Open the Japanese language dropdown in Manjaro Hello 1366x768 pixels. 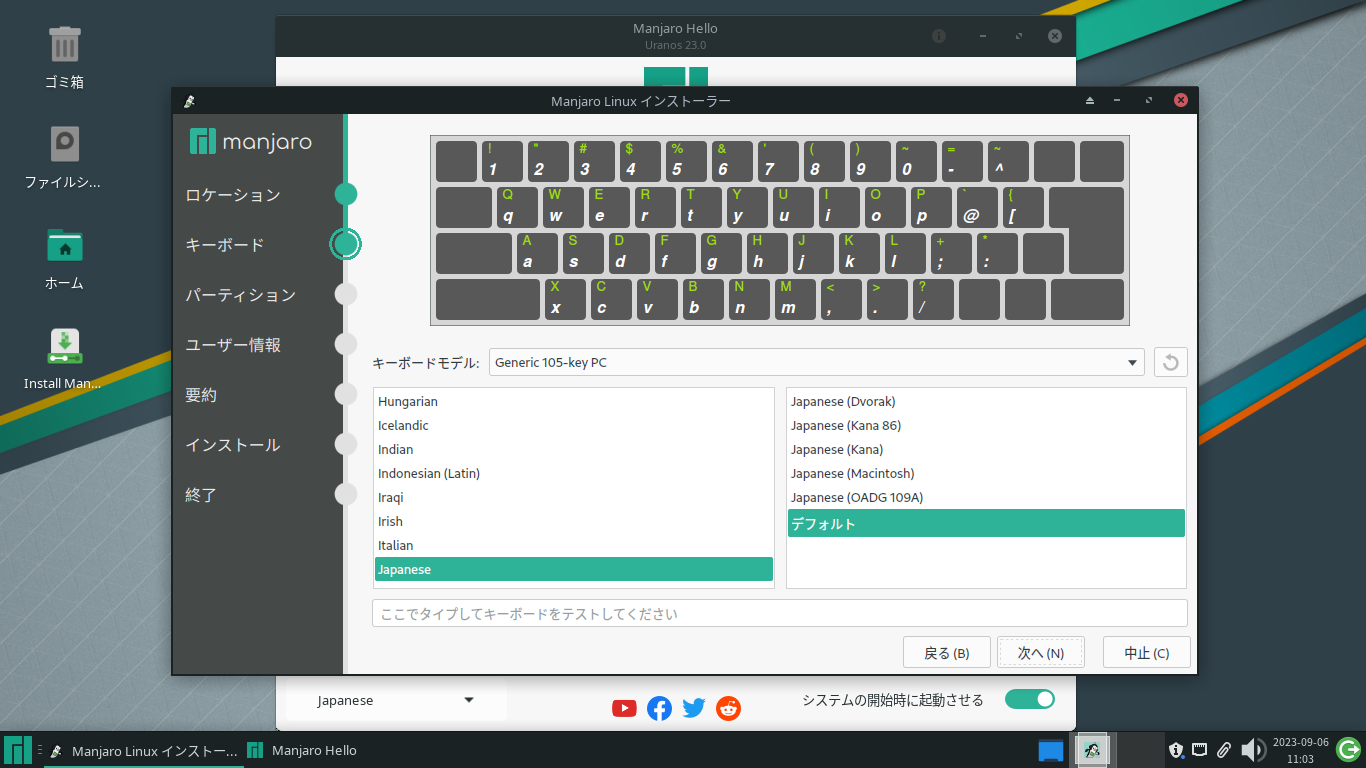pyautogui.click(x=396, y=700)
